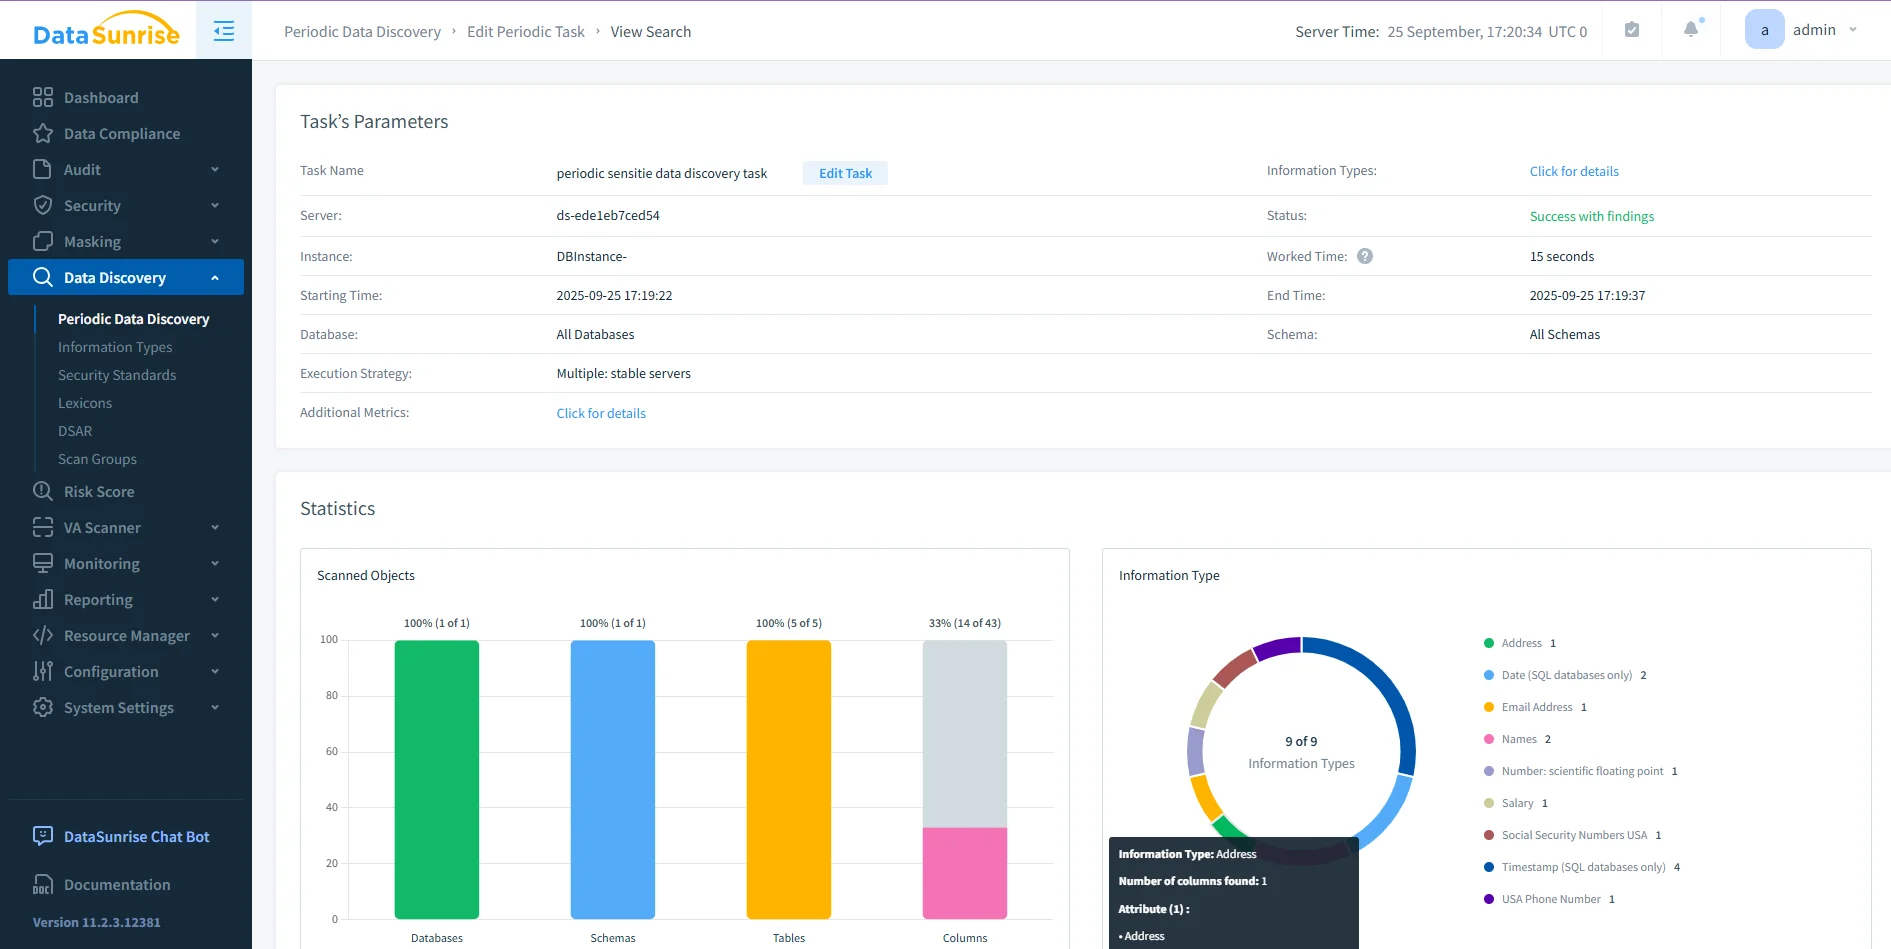Viewport: 1891px width, 949px height.
Task: Switch to Periodic Data Discovery
Action: 133,319
